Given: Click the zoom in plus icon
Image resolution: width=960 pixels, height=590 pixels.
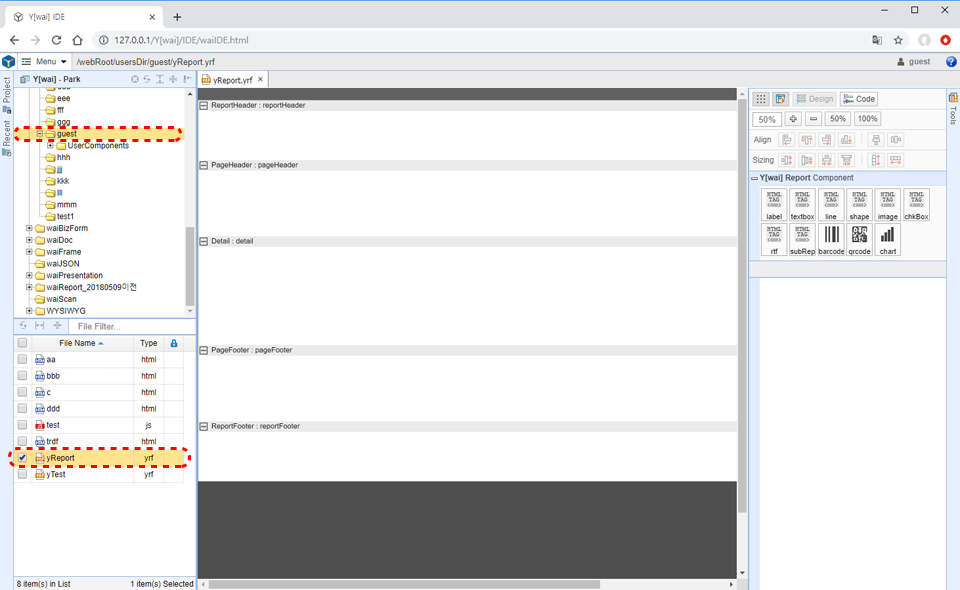Looking at the screenshot, I should [793, 119].
